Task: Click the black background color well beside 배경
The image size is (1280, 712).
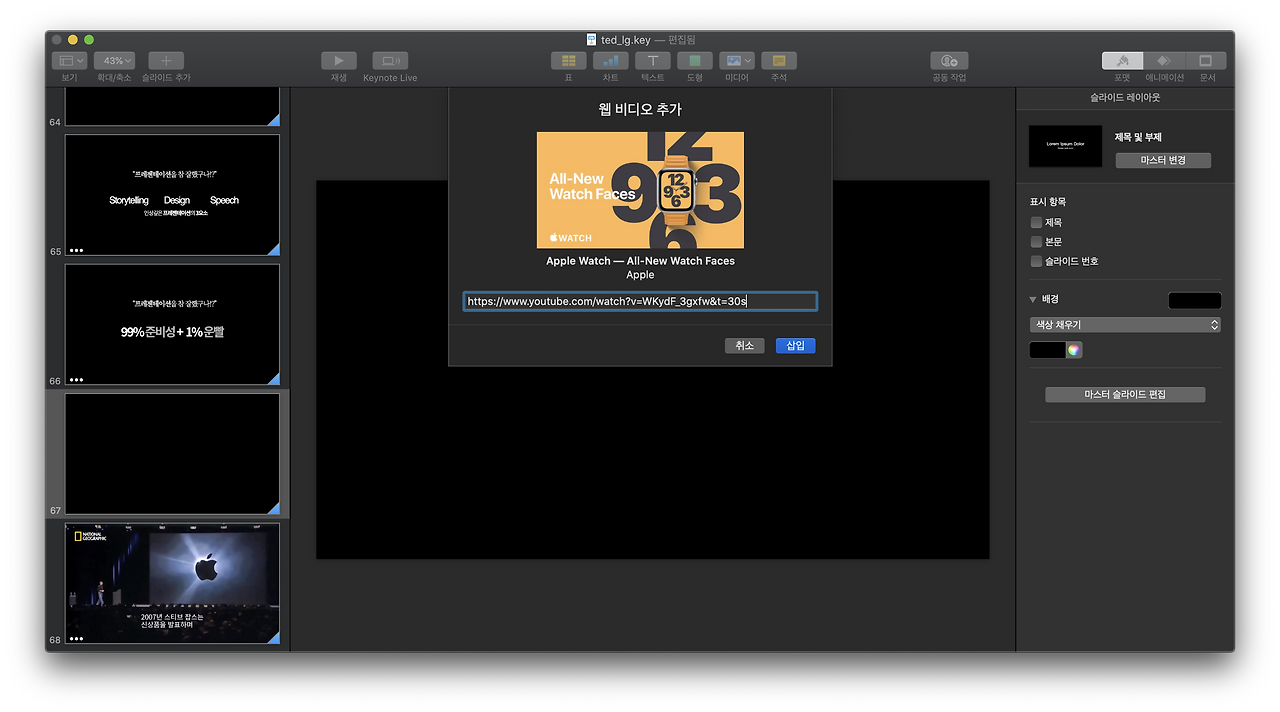Action: 1195,300
